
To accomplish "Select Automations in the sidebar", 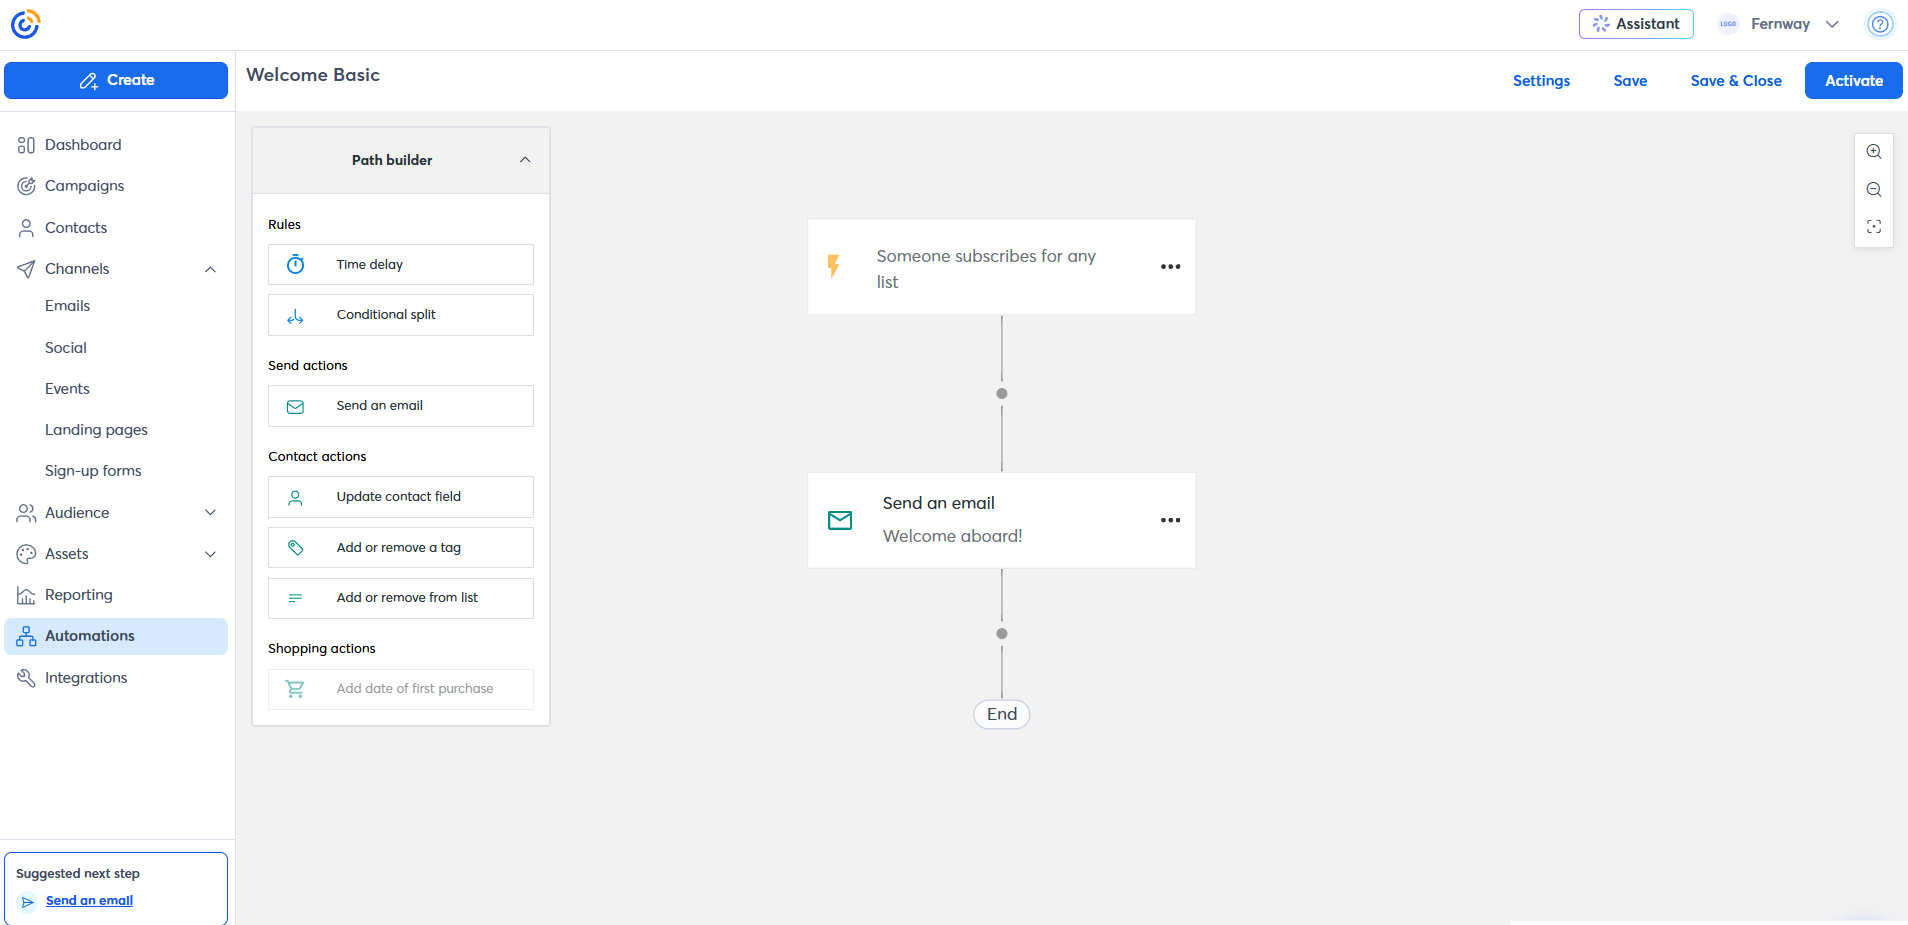I will pos(116,636).
